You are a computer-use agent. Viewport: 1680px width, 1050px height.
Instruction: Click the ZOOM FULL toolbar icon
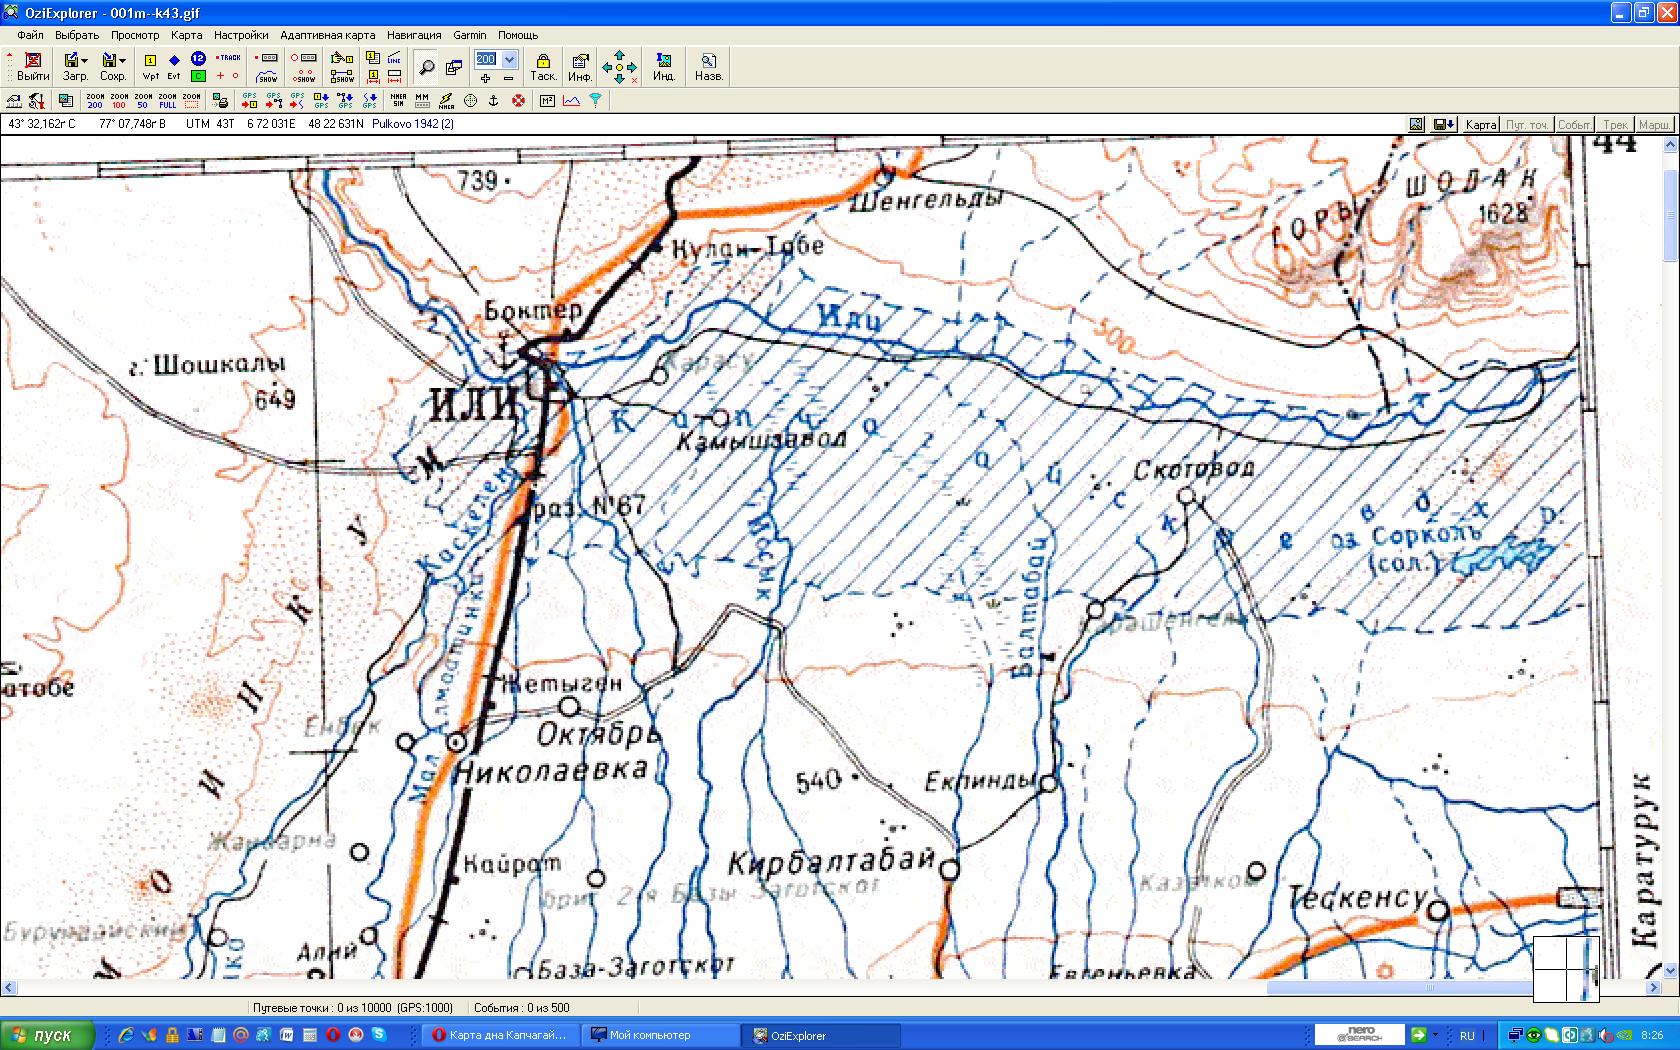click(x=167, y=100)
